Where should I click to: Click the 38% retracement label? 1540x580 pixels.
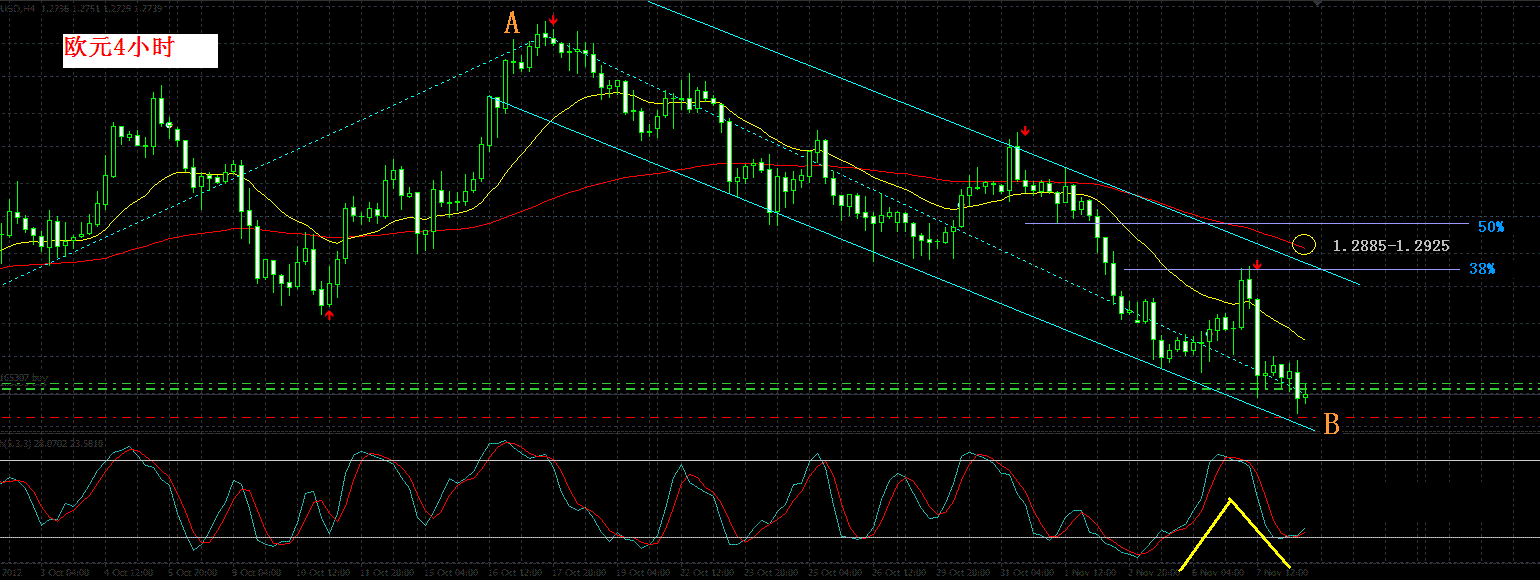(1482, 269)
